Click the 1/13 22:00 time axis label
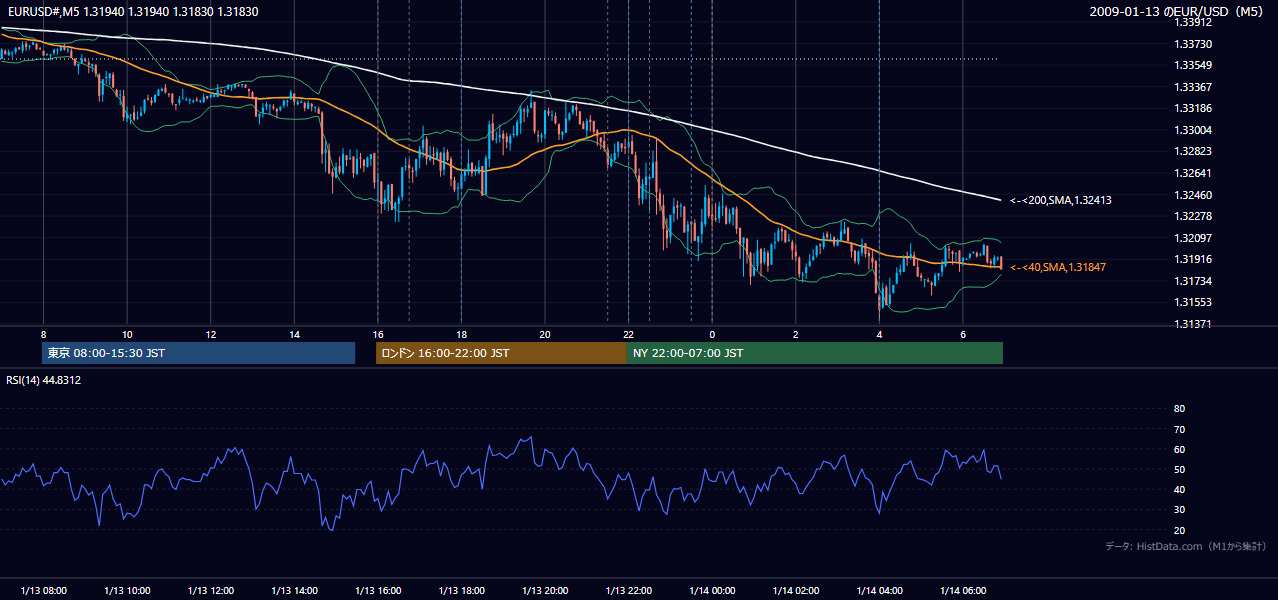This screenshot has height=600, width=1278. pos(628,591)
